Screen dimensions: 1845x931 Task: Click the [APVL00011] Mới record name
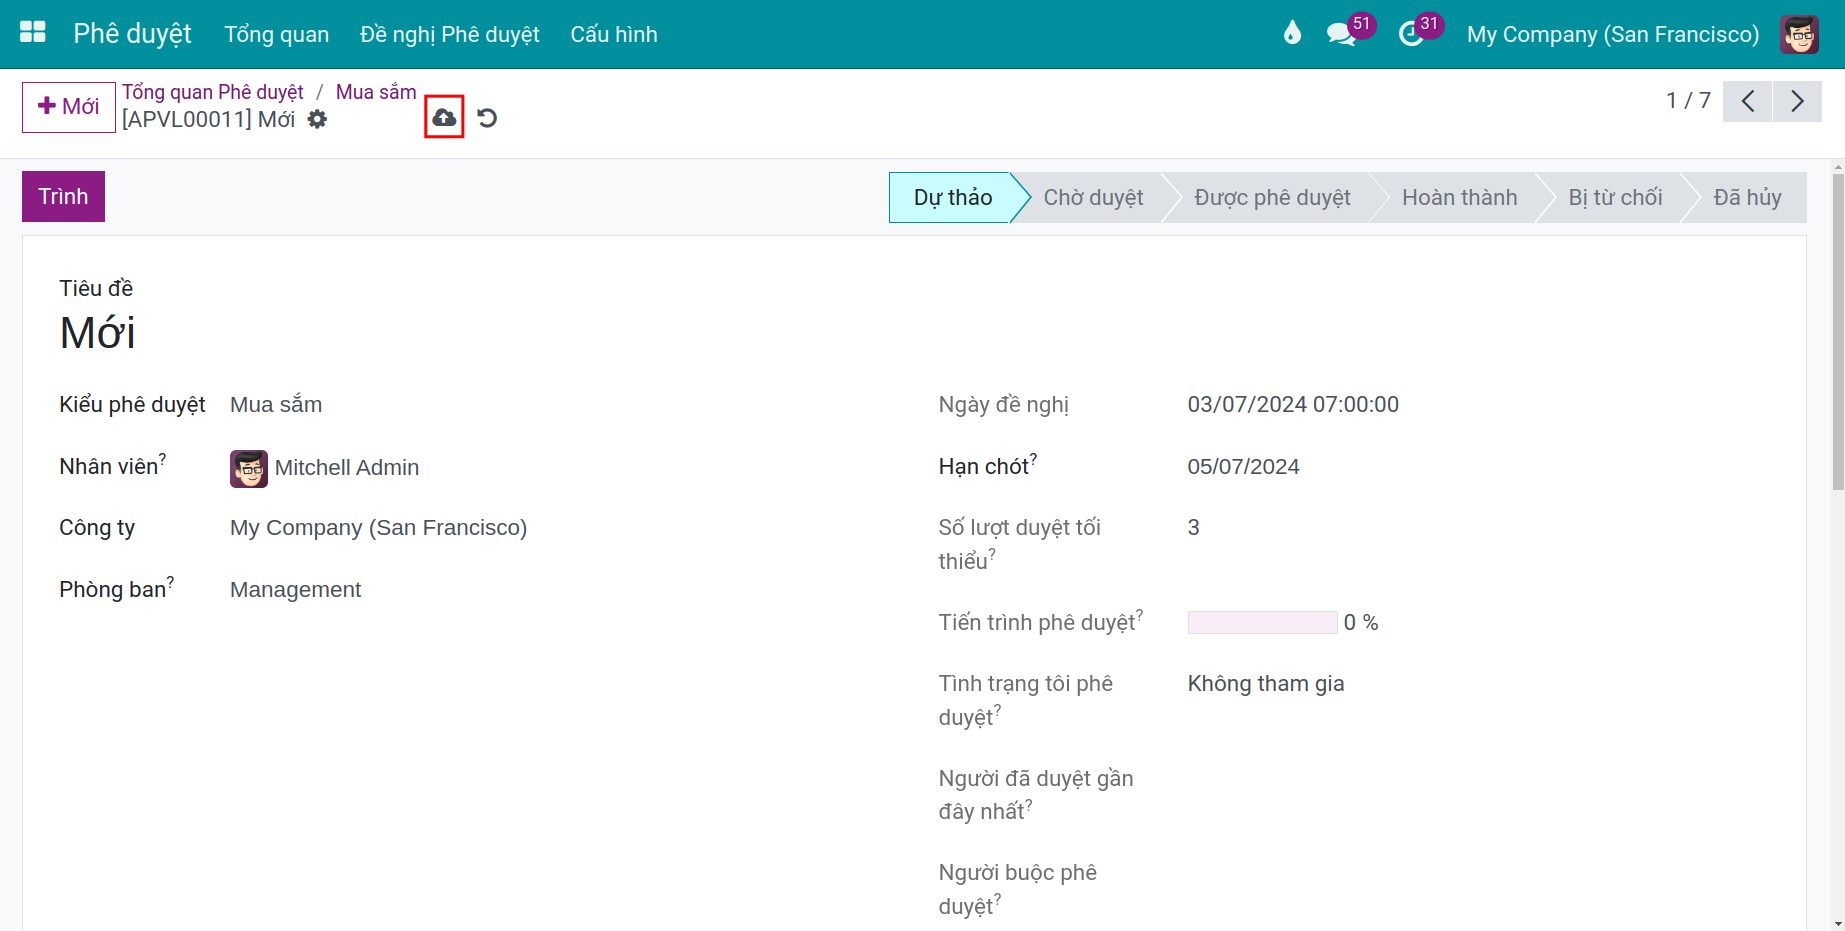point(208,120)
